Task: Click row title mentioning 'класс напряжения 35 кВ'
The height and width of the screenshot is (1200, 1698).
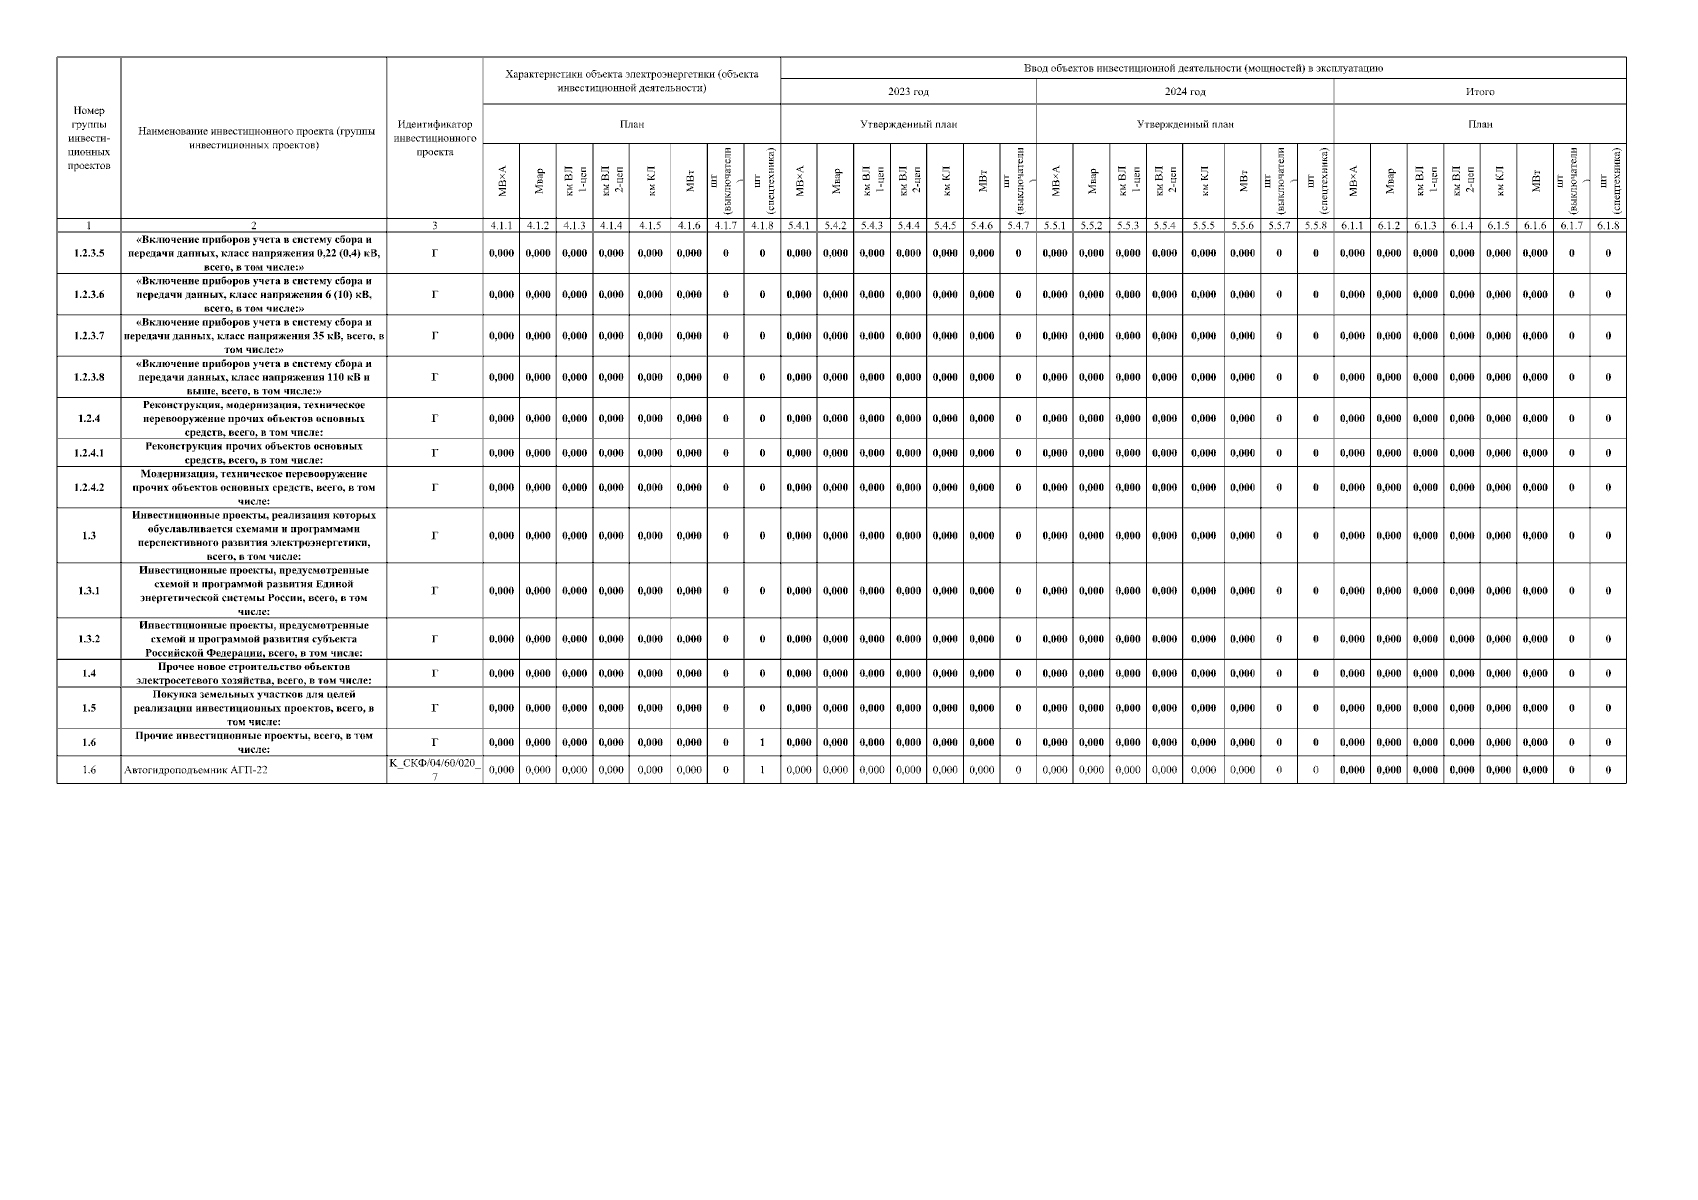Action: (x=254, y=336)
